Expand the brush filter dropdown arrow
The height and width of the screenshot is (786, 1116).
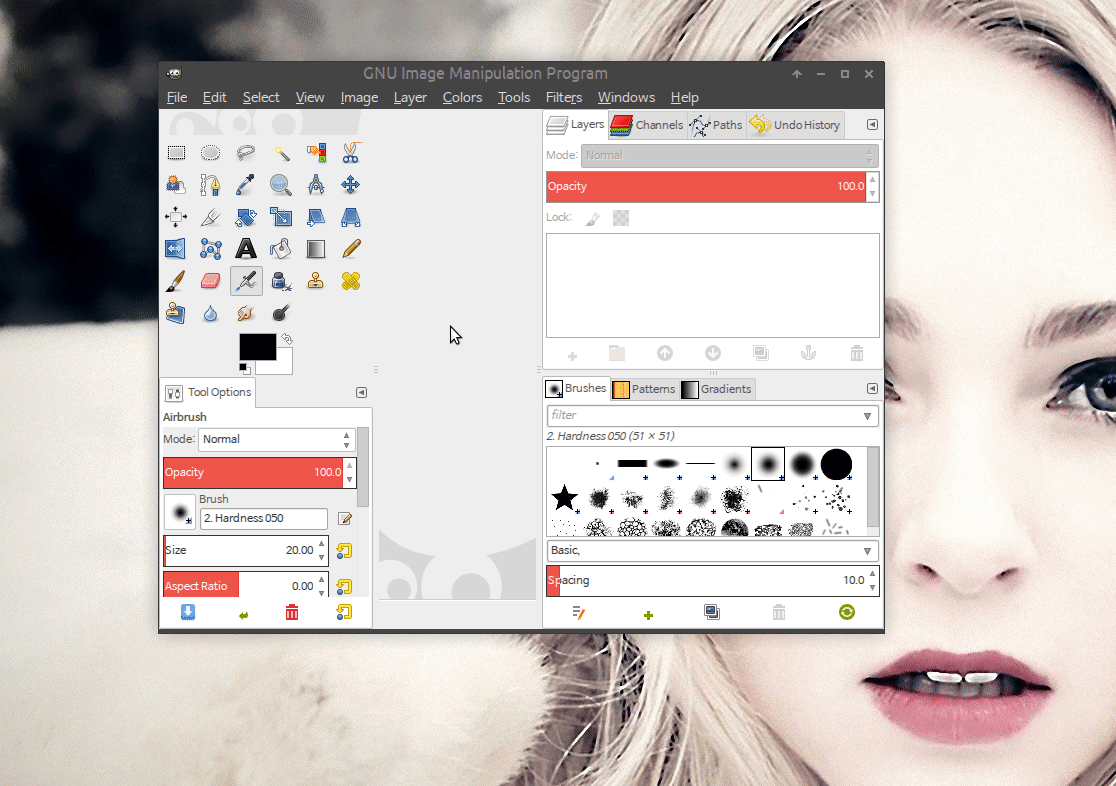coord(867,416)
